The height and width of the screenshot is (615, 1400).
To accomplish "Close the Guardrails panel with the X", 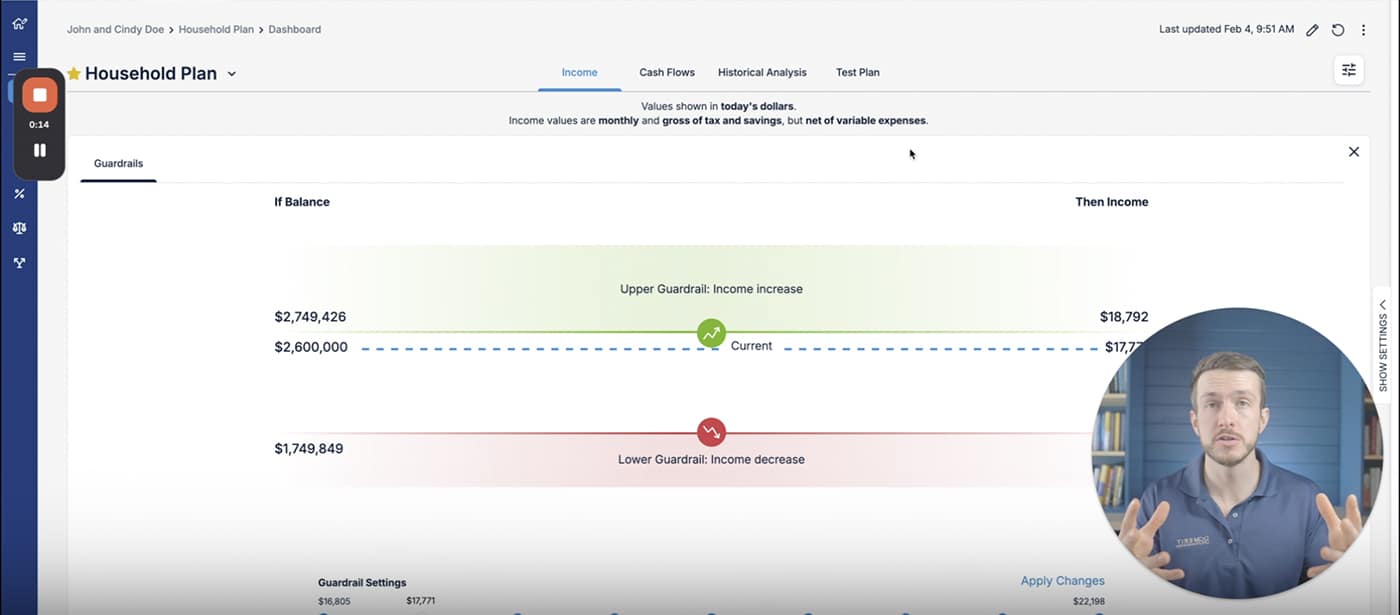I will [1353, 152].
